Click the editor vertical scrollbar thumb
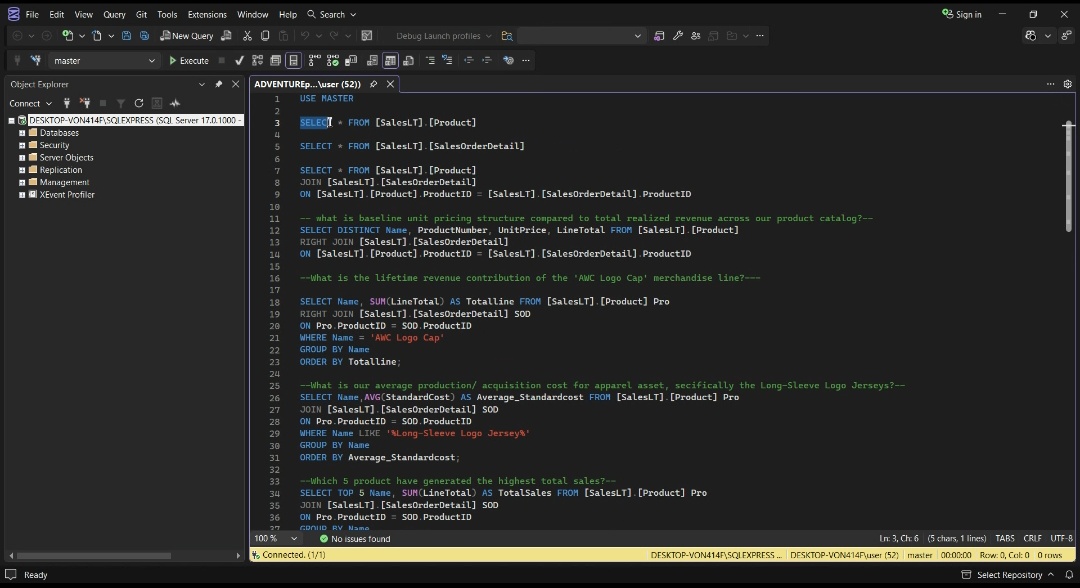1080x588 pixels. click(x=1068, y=176)
